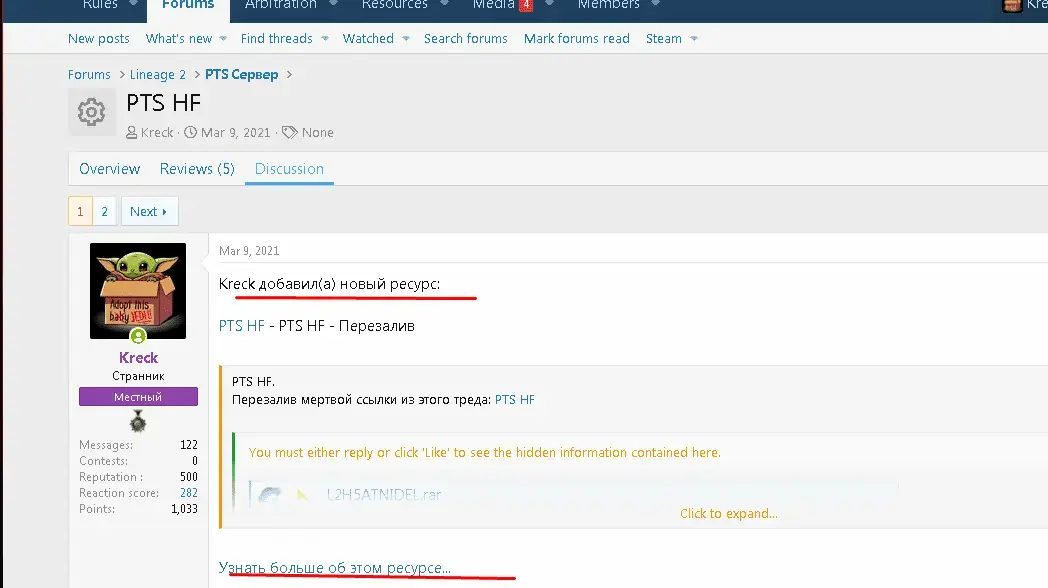1048x588 pixels.
Task: Open the user account avatar in header
Action: point(1012,6)
